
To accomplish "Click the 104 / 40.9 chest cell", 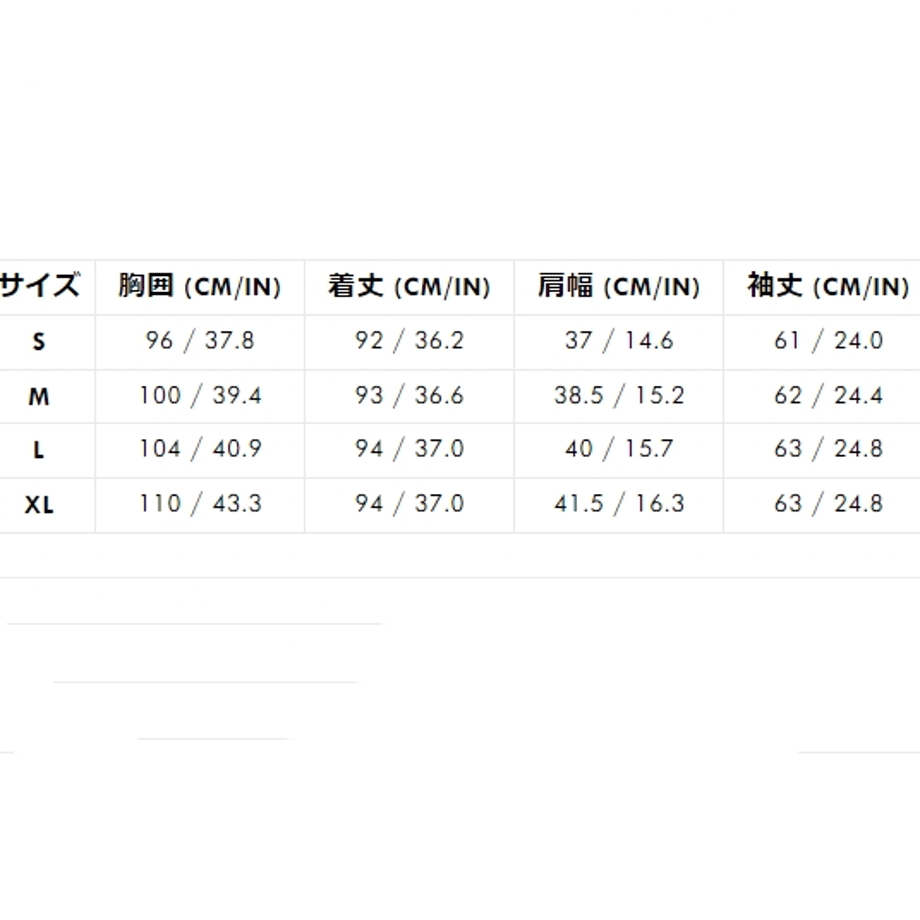I will 200,449.
